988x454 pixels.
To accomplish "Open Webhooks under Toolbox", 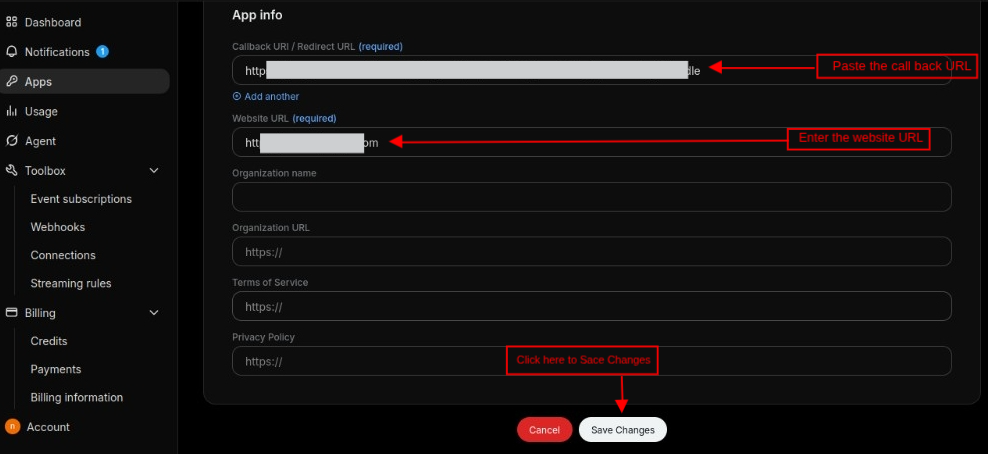I will pos(58,227).
